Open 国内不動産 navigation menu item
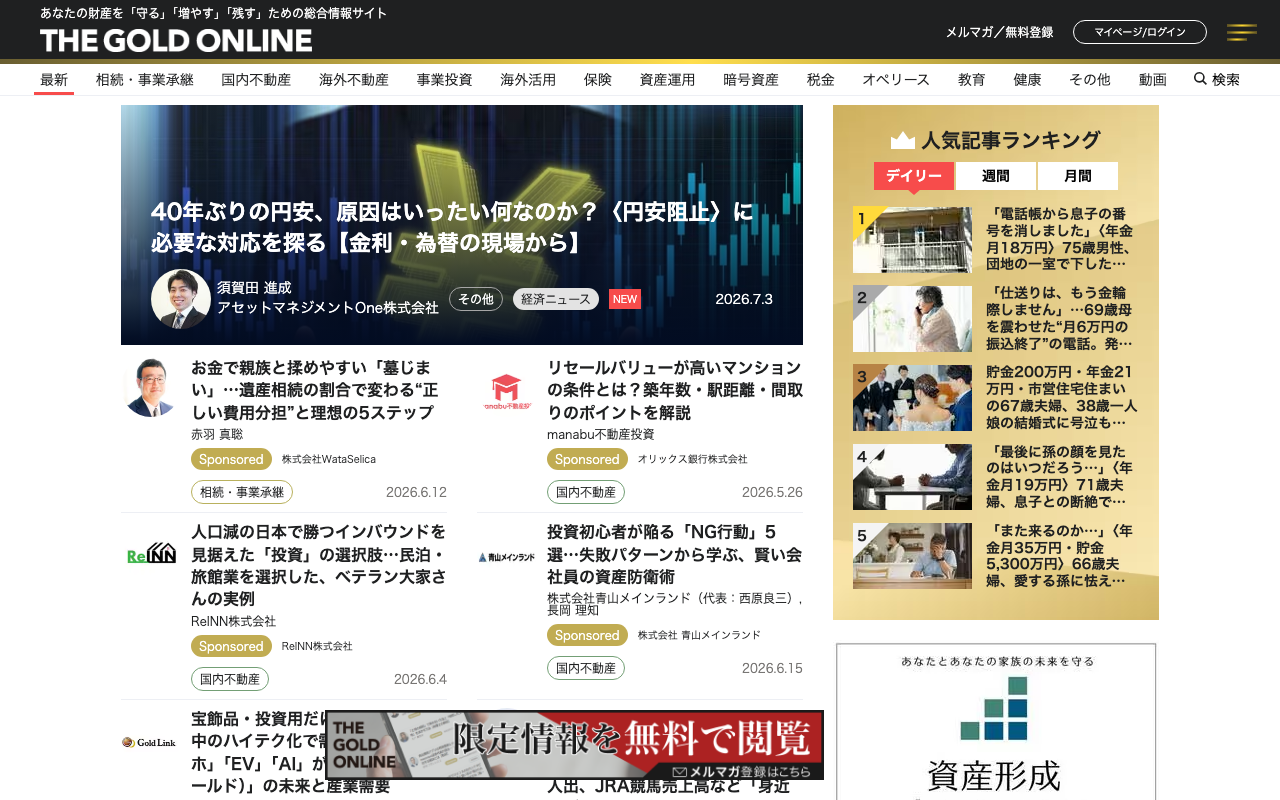 click(x=256, y=80)
